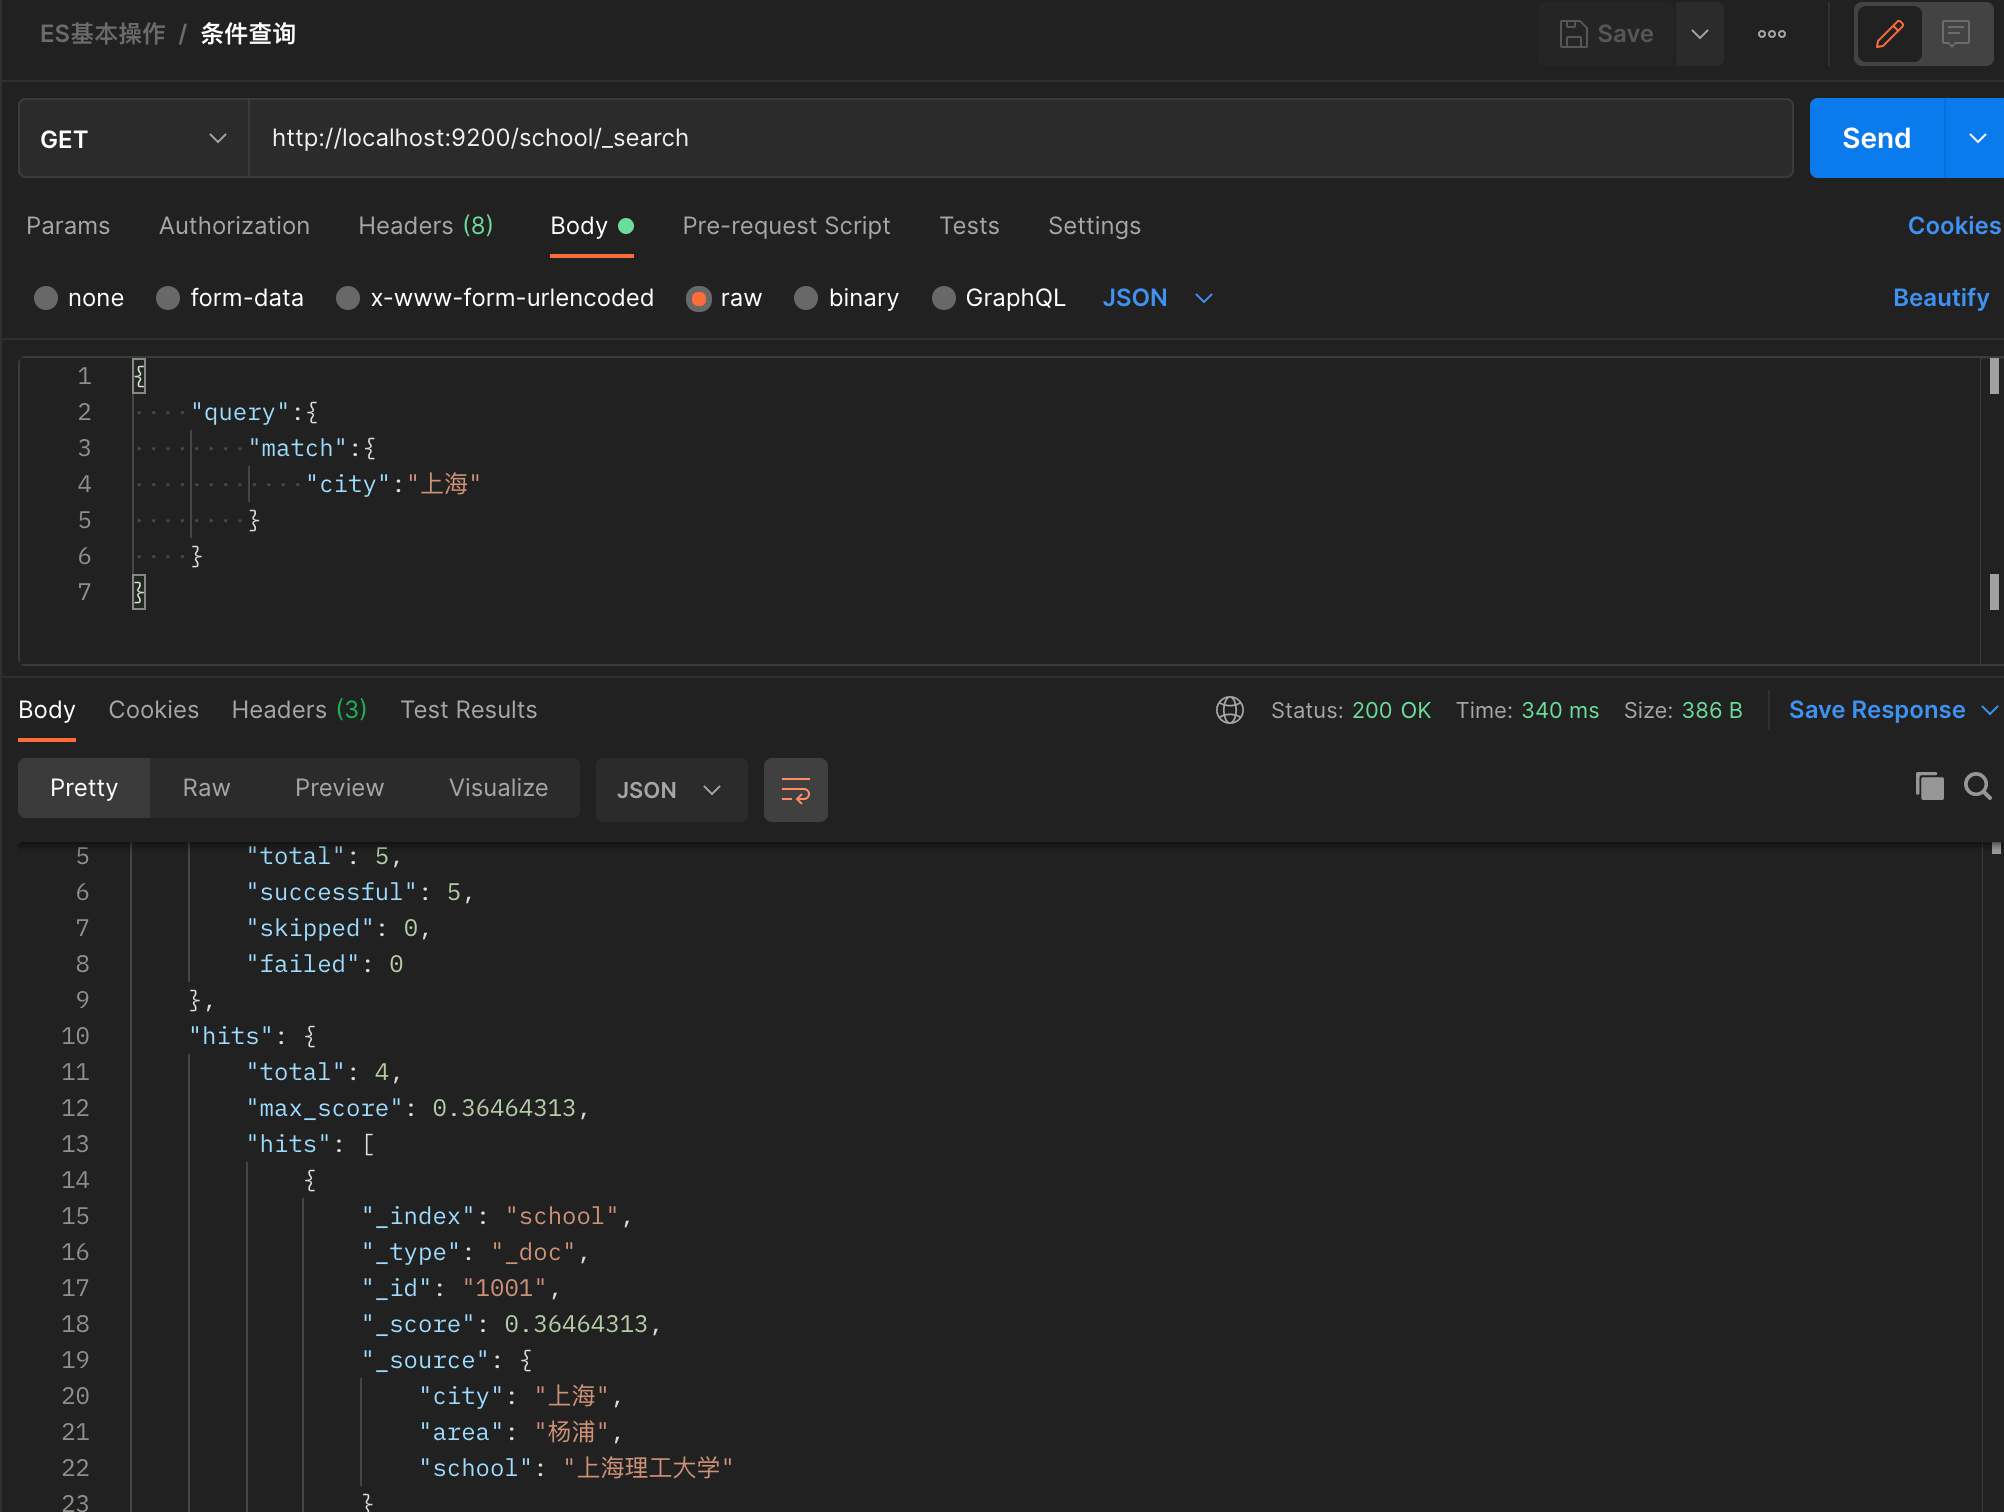Viewport: 2004px width, 1512px height.
Task: Switch to request Headers (8) tab
Action: (425, 226)
